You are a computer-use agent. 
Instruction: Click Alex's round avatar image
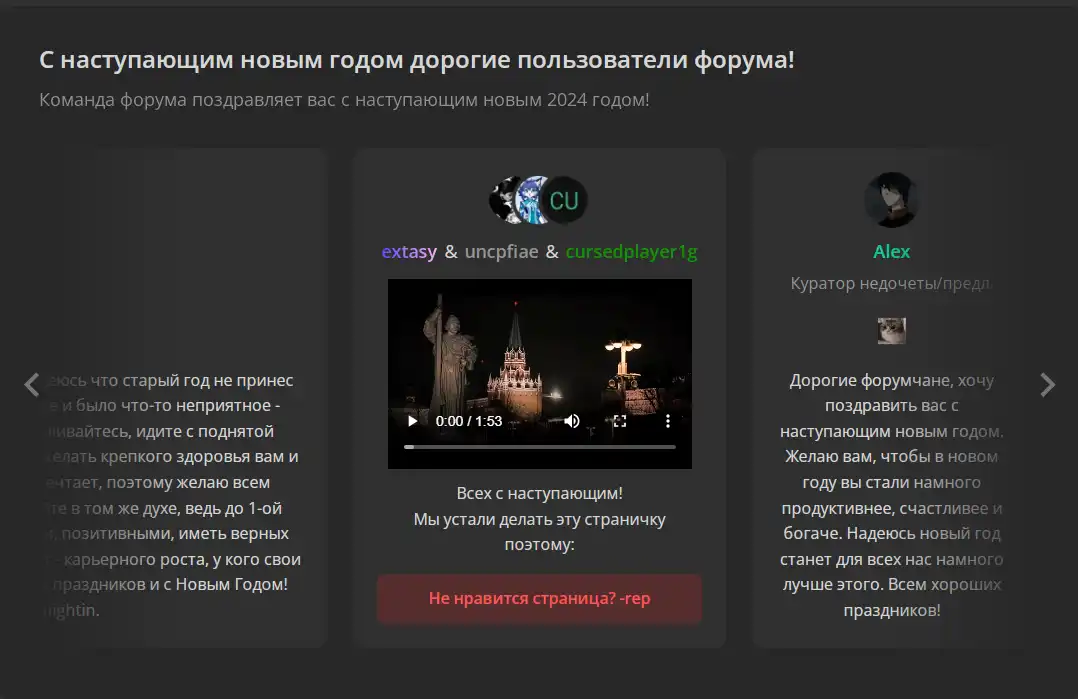point(891,200)
